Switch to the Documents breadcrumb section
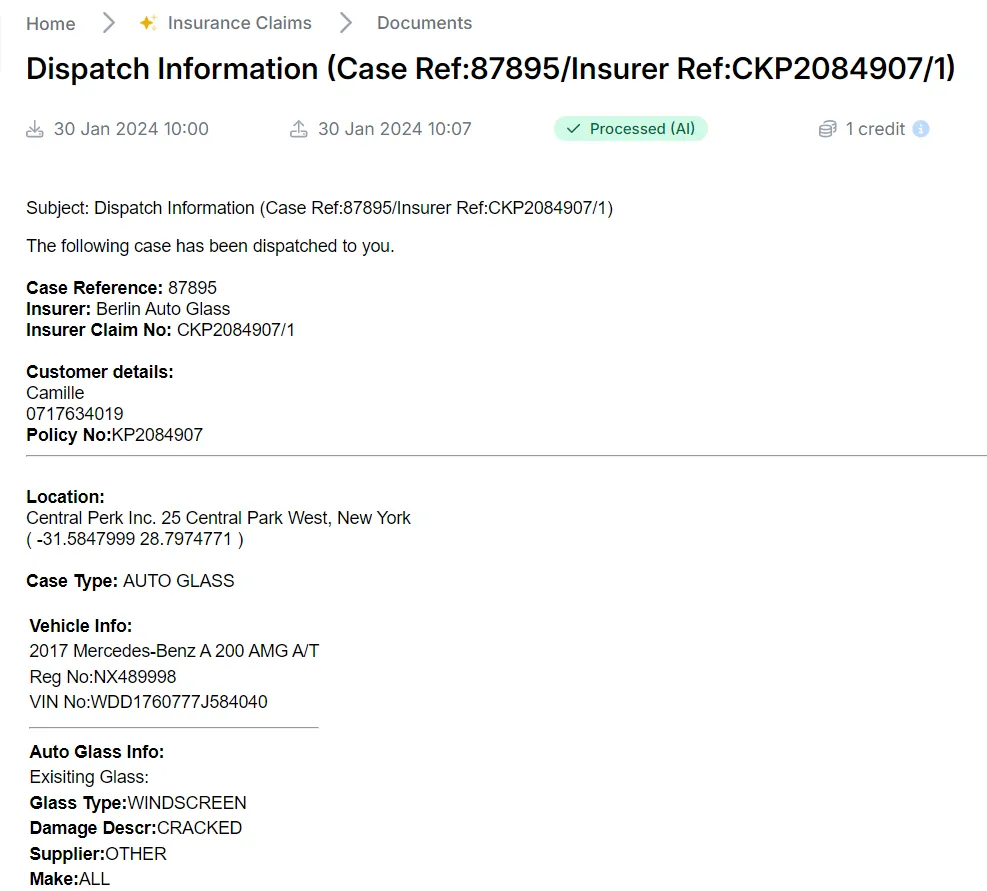This screenshot has width=987, height=891. click(424, 22)
